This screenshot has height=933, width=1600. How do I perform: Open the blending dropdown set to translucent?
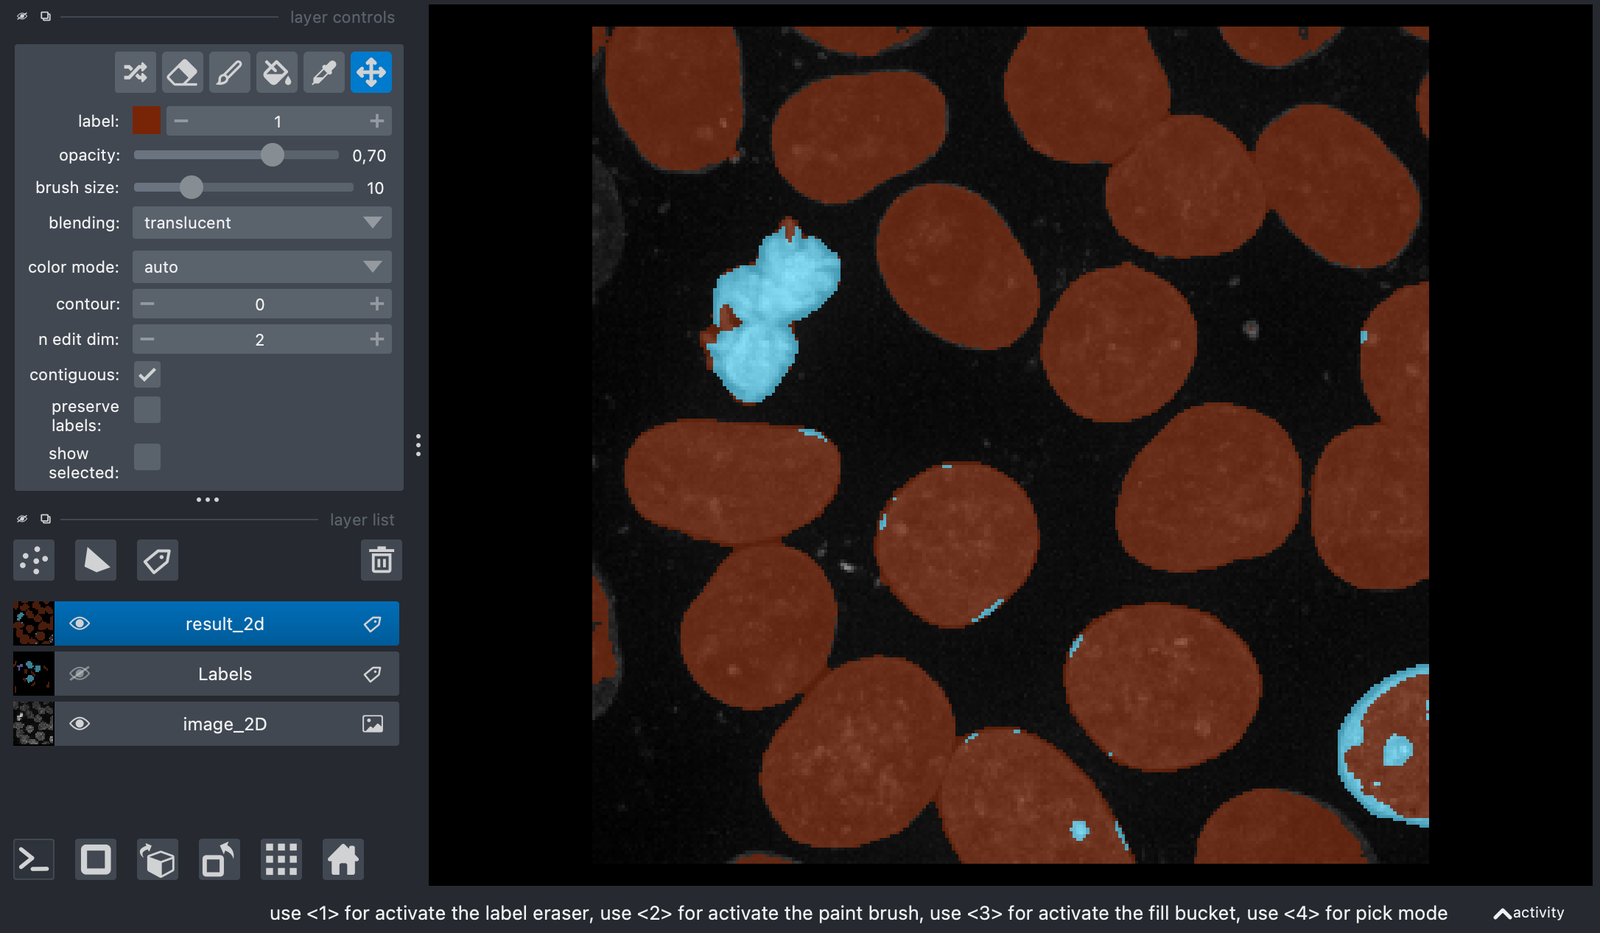click(x=262, y=223)
